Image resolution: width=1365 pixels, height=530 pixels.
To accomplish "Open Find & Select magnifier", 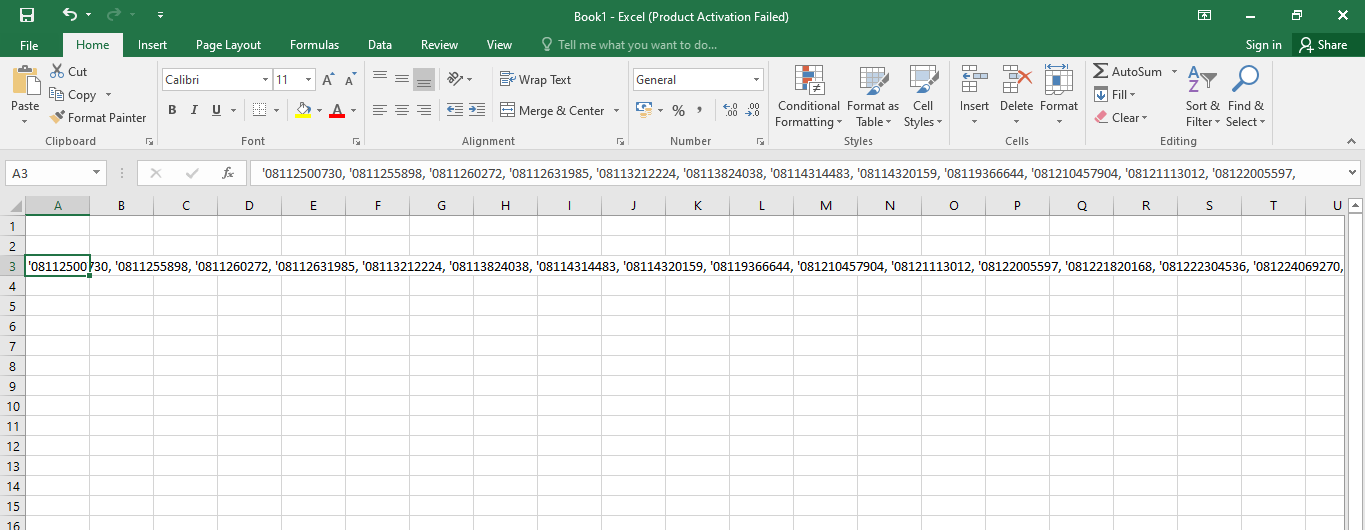I will point(1246,97).
